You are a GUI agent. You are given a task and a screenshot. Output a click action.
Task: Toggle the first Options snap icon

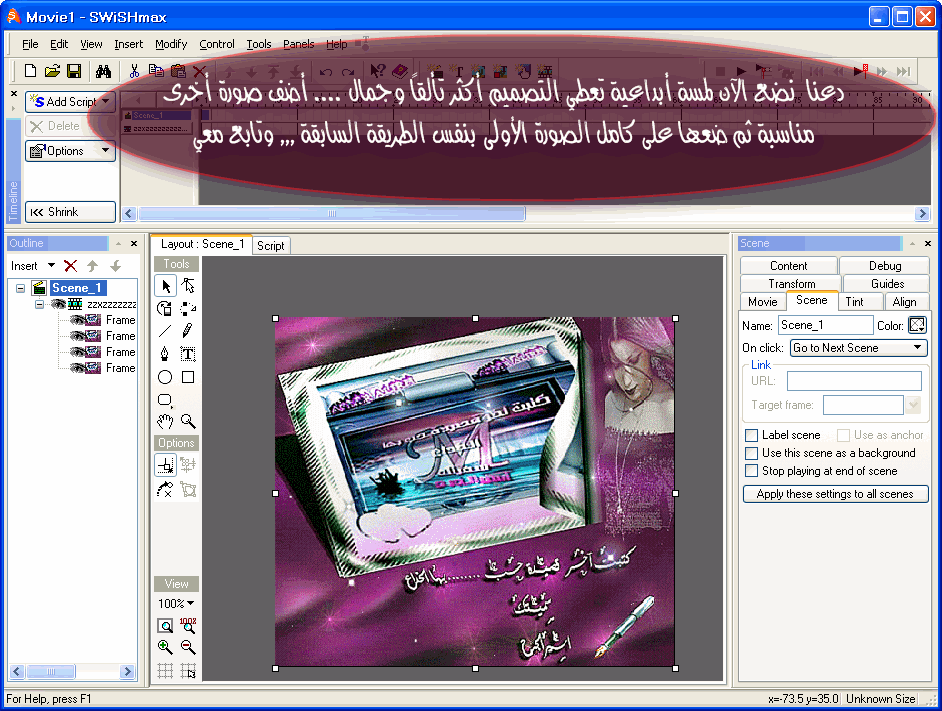[165, 465]
